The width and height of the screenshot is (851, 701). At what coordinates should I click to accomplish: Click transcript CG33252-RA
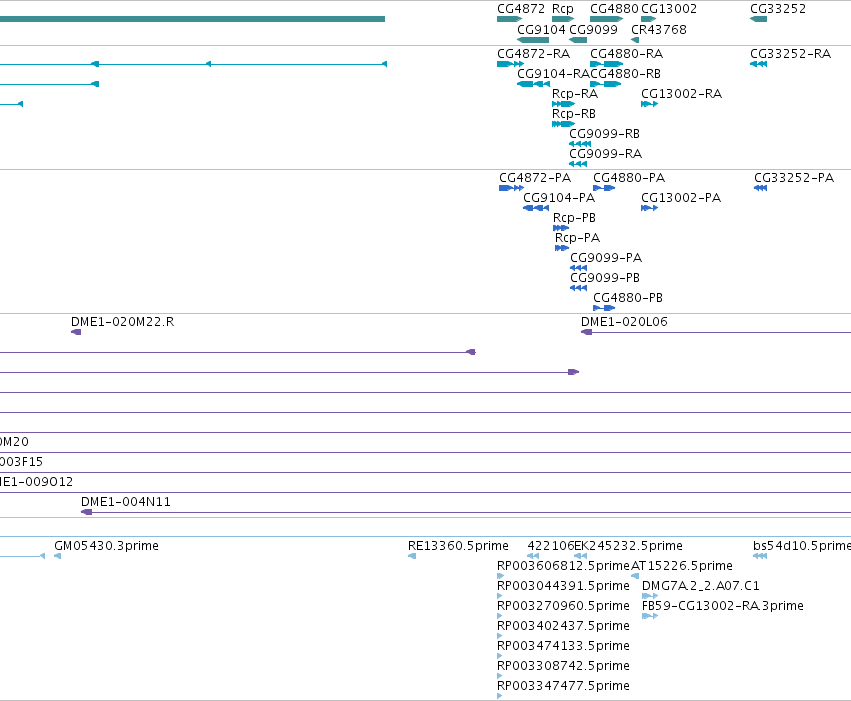(x=790, y=54)
